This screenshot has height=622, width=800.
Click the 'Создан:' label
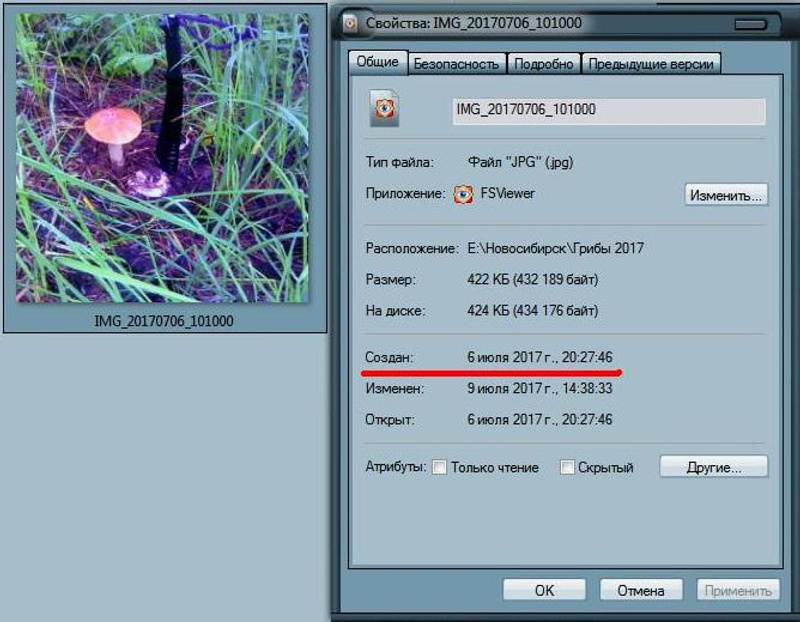(x=389, y=357)
